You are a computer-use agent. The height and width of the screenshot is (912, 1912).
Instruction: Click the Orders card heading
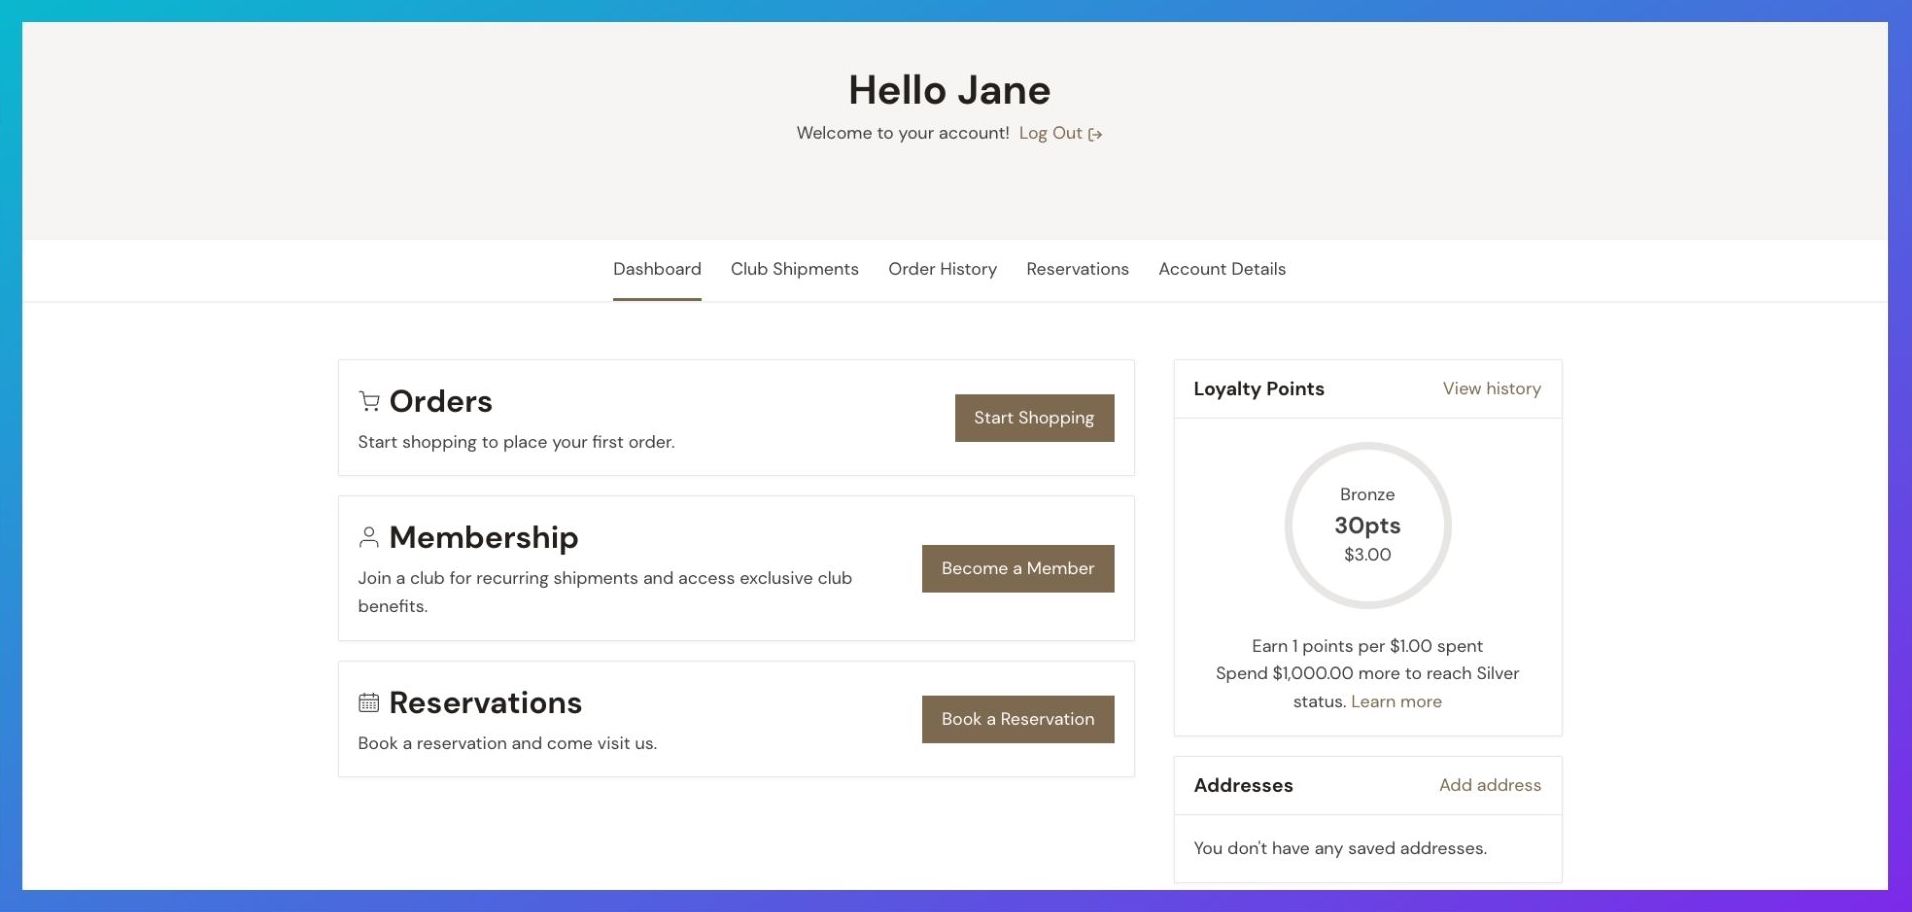440,401
